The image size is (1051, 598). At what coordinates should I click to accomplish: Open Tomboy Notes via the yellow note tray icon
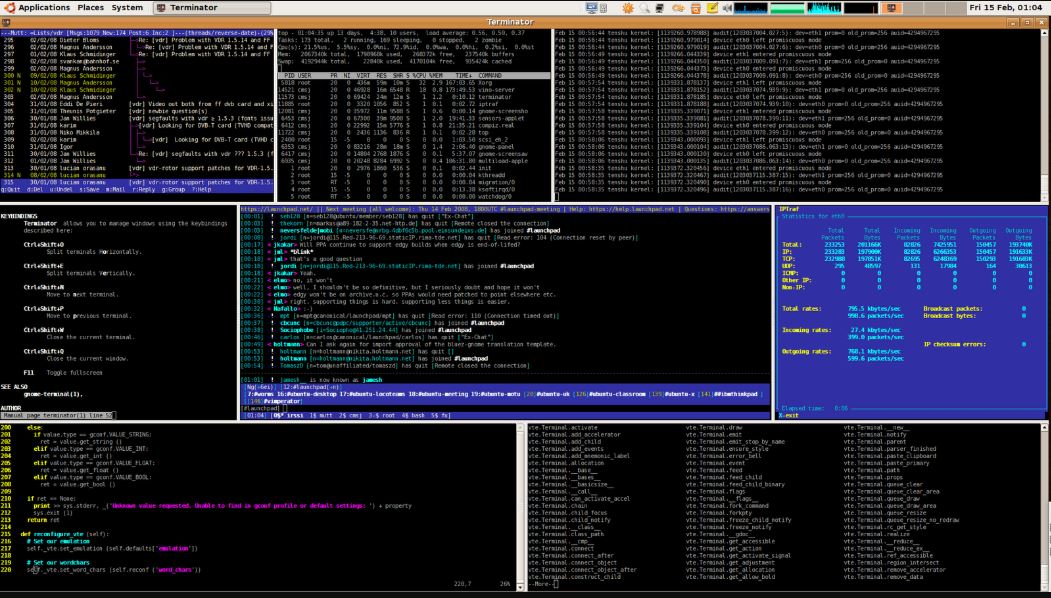pos(711,8)
